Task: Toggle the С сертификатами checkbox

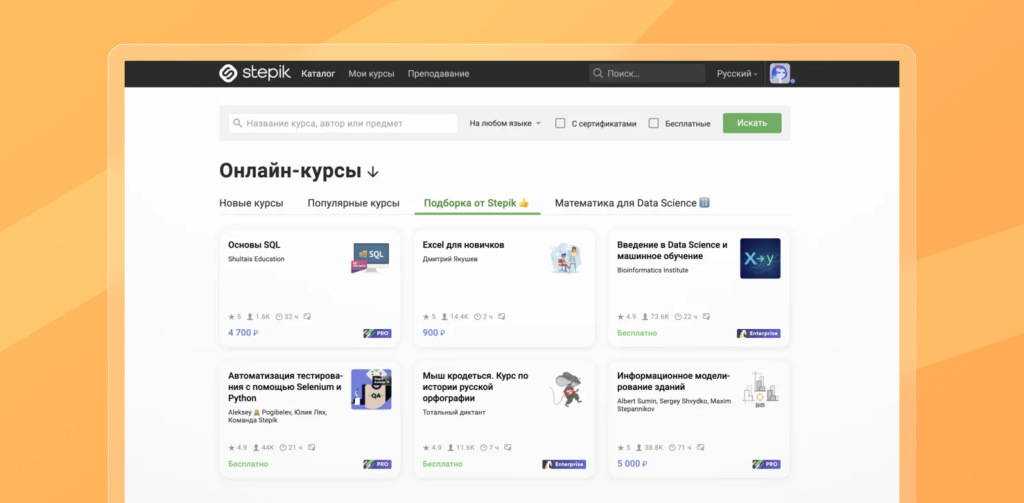Action: pos(560,123)
